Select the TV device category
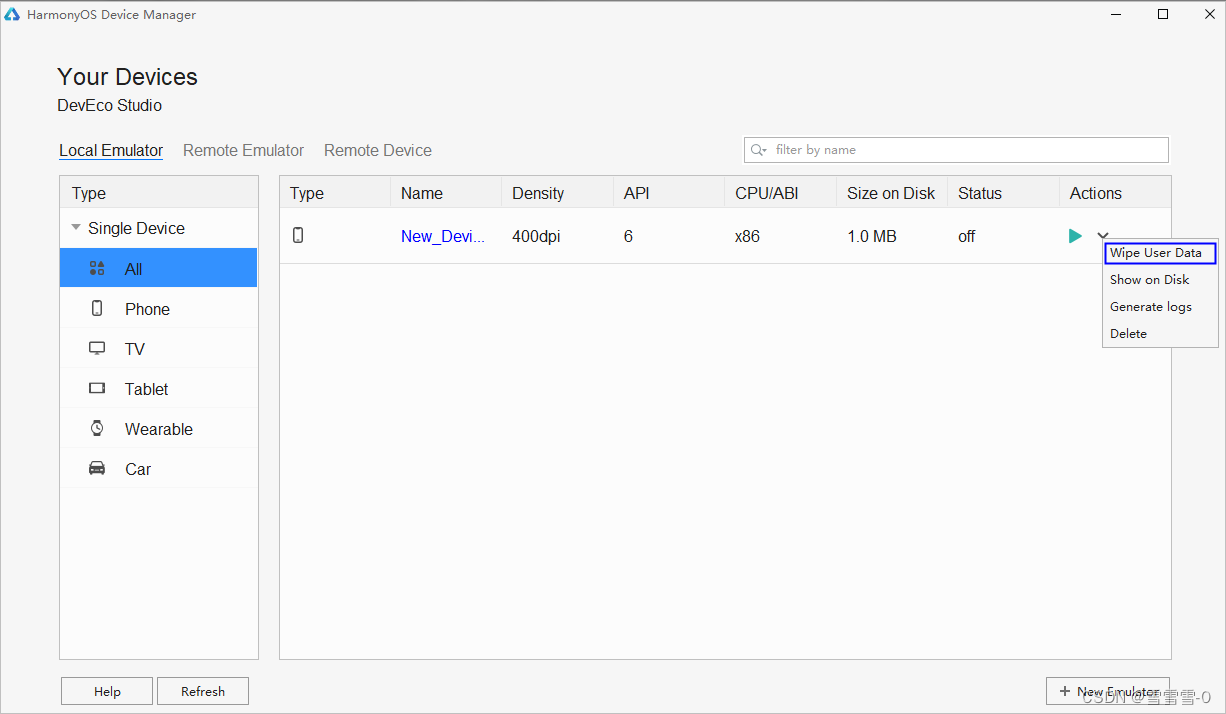This screenshot has height=714, width=1226. [158, 348]
